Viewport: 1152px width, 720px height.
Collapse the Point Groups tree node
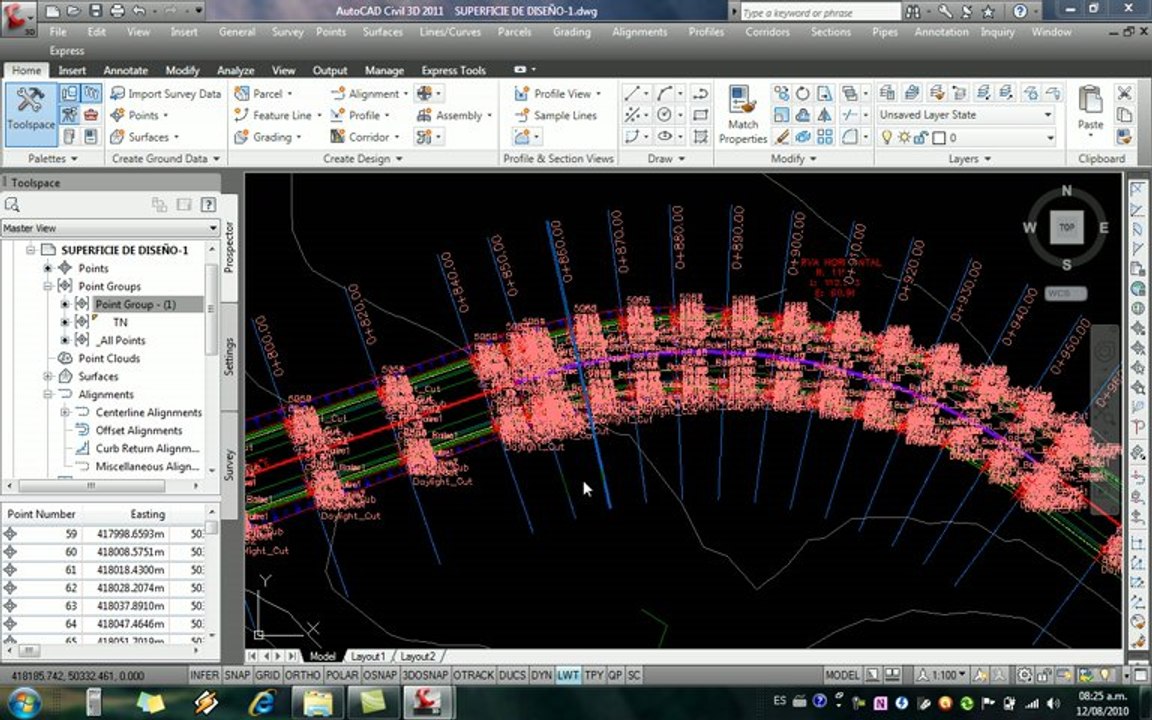[48, 286]
